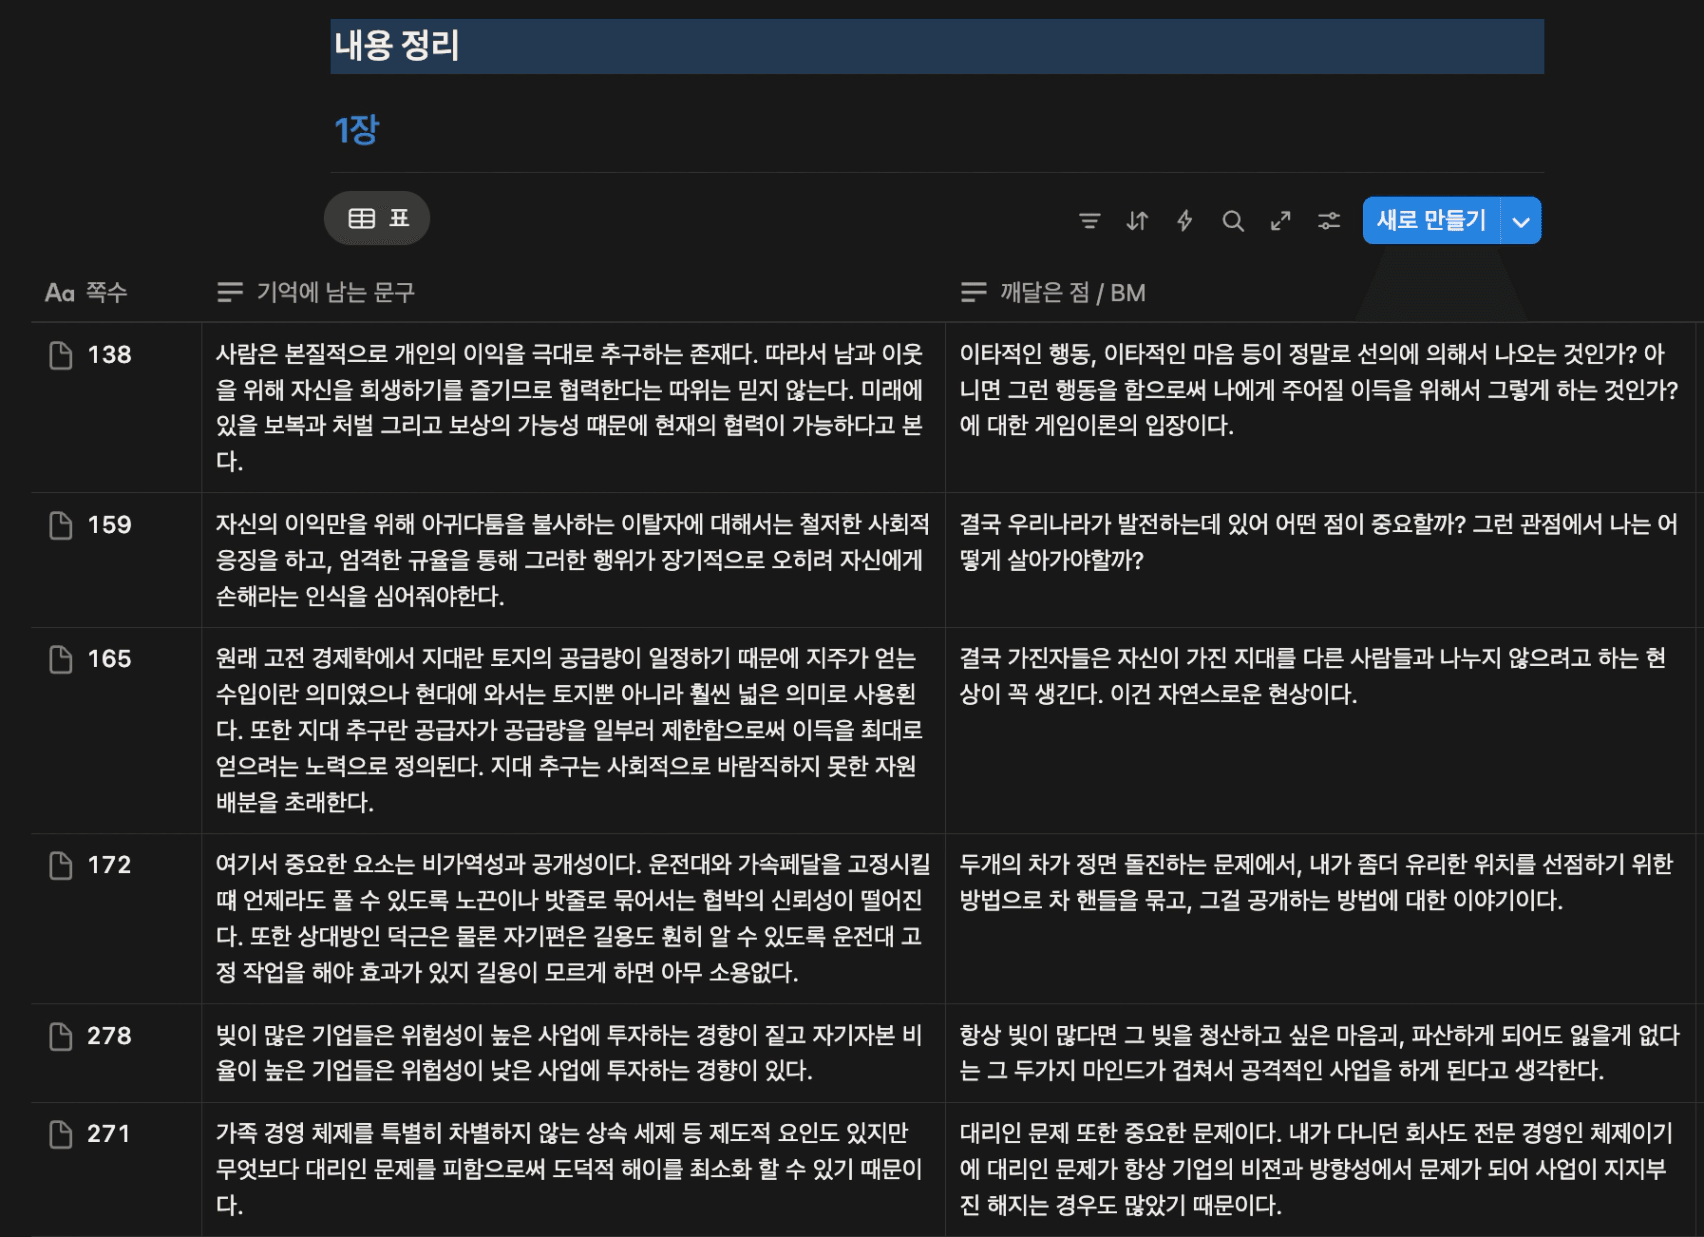Click the 새로 만들기 button
The image size is (1704, 1237).
[x=1431, y=221]
